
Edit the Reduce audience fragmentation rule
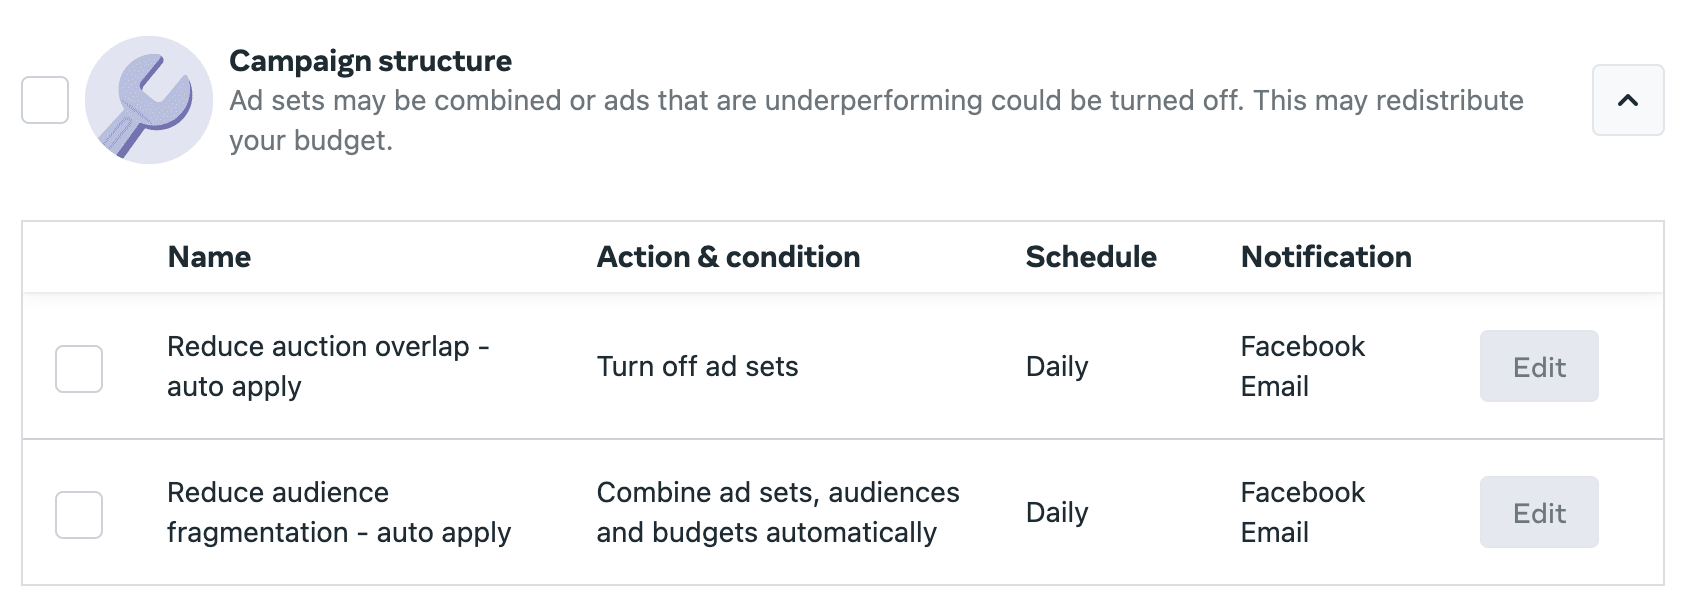tap(1538, 512)
